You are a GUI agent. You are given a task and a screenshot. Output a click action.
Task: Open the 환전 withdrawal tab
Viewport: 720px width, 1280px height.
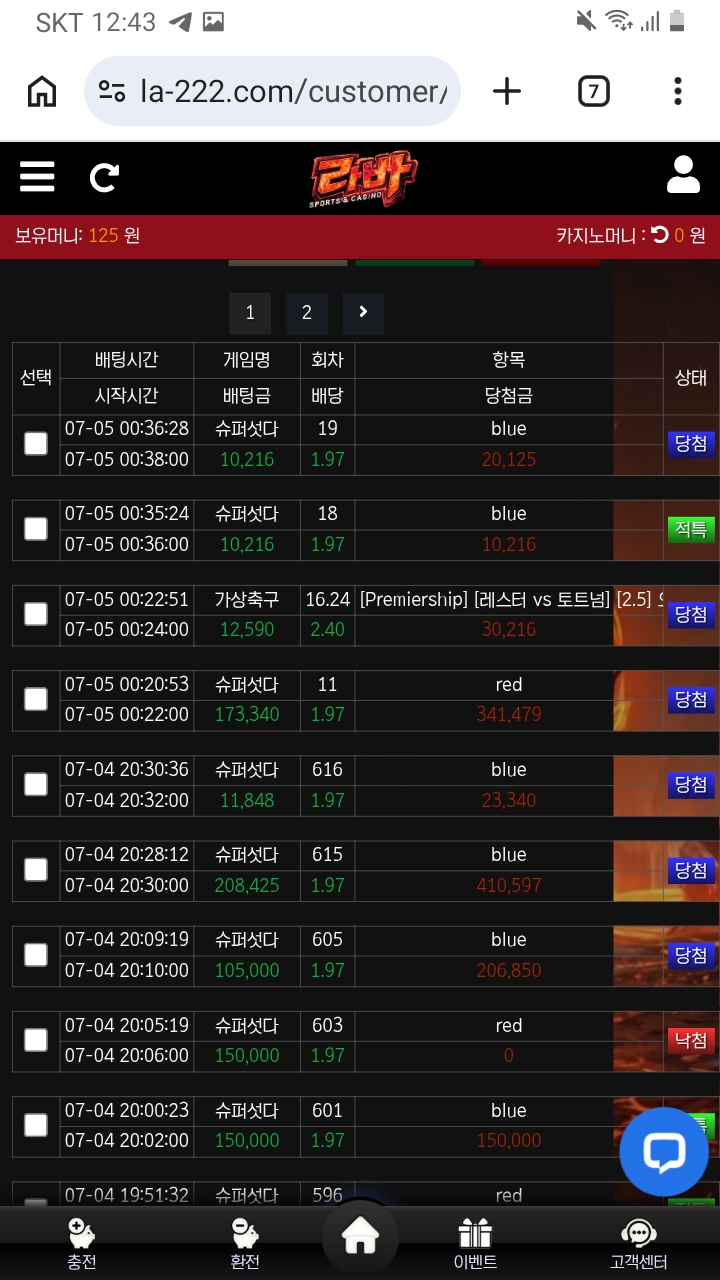coord(245,1243)
